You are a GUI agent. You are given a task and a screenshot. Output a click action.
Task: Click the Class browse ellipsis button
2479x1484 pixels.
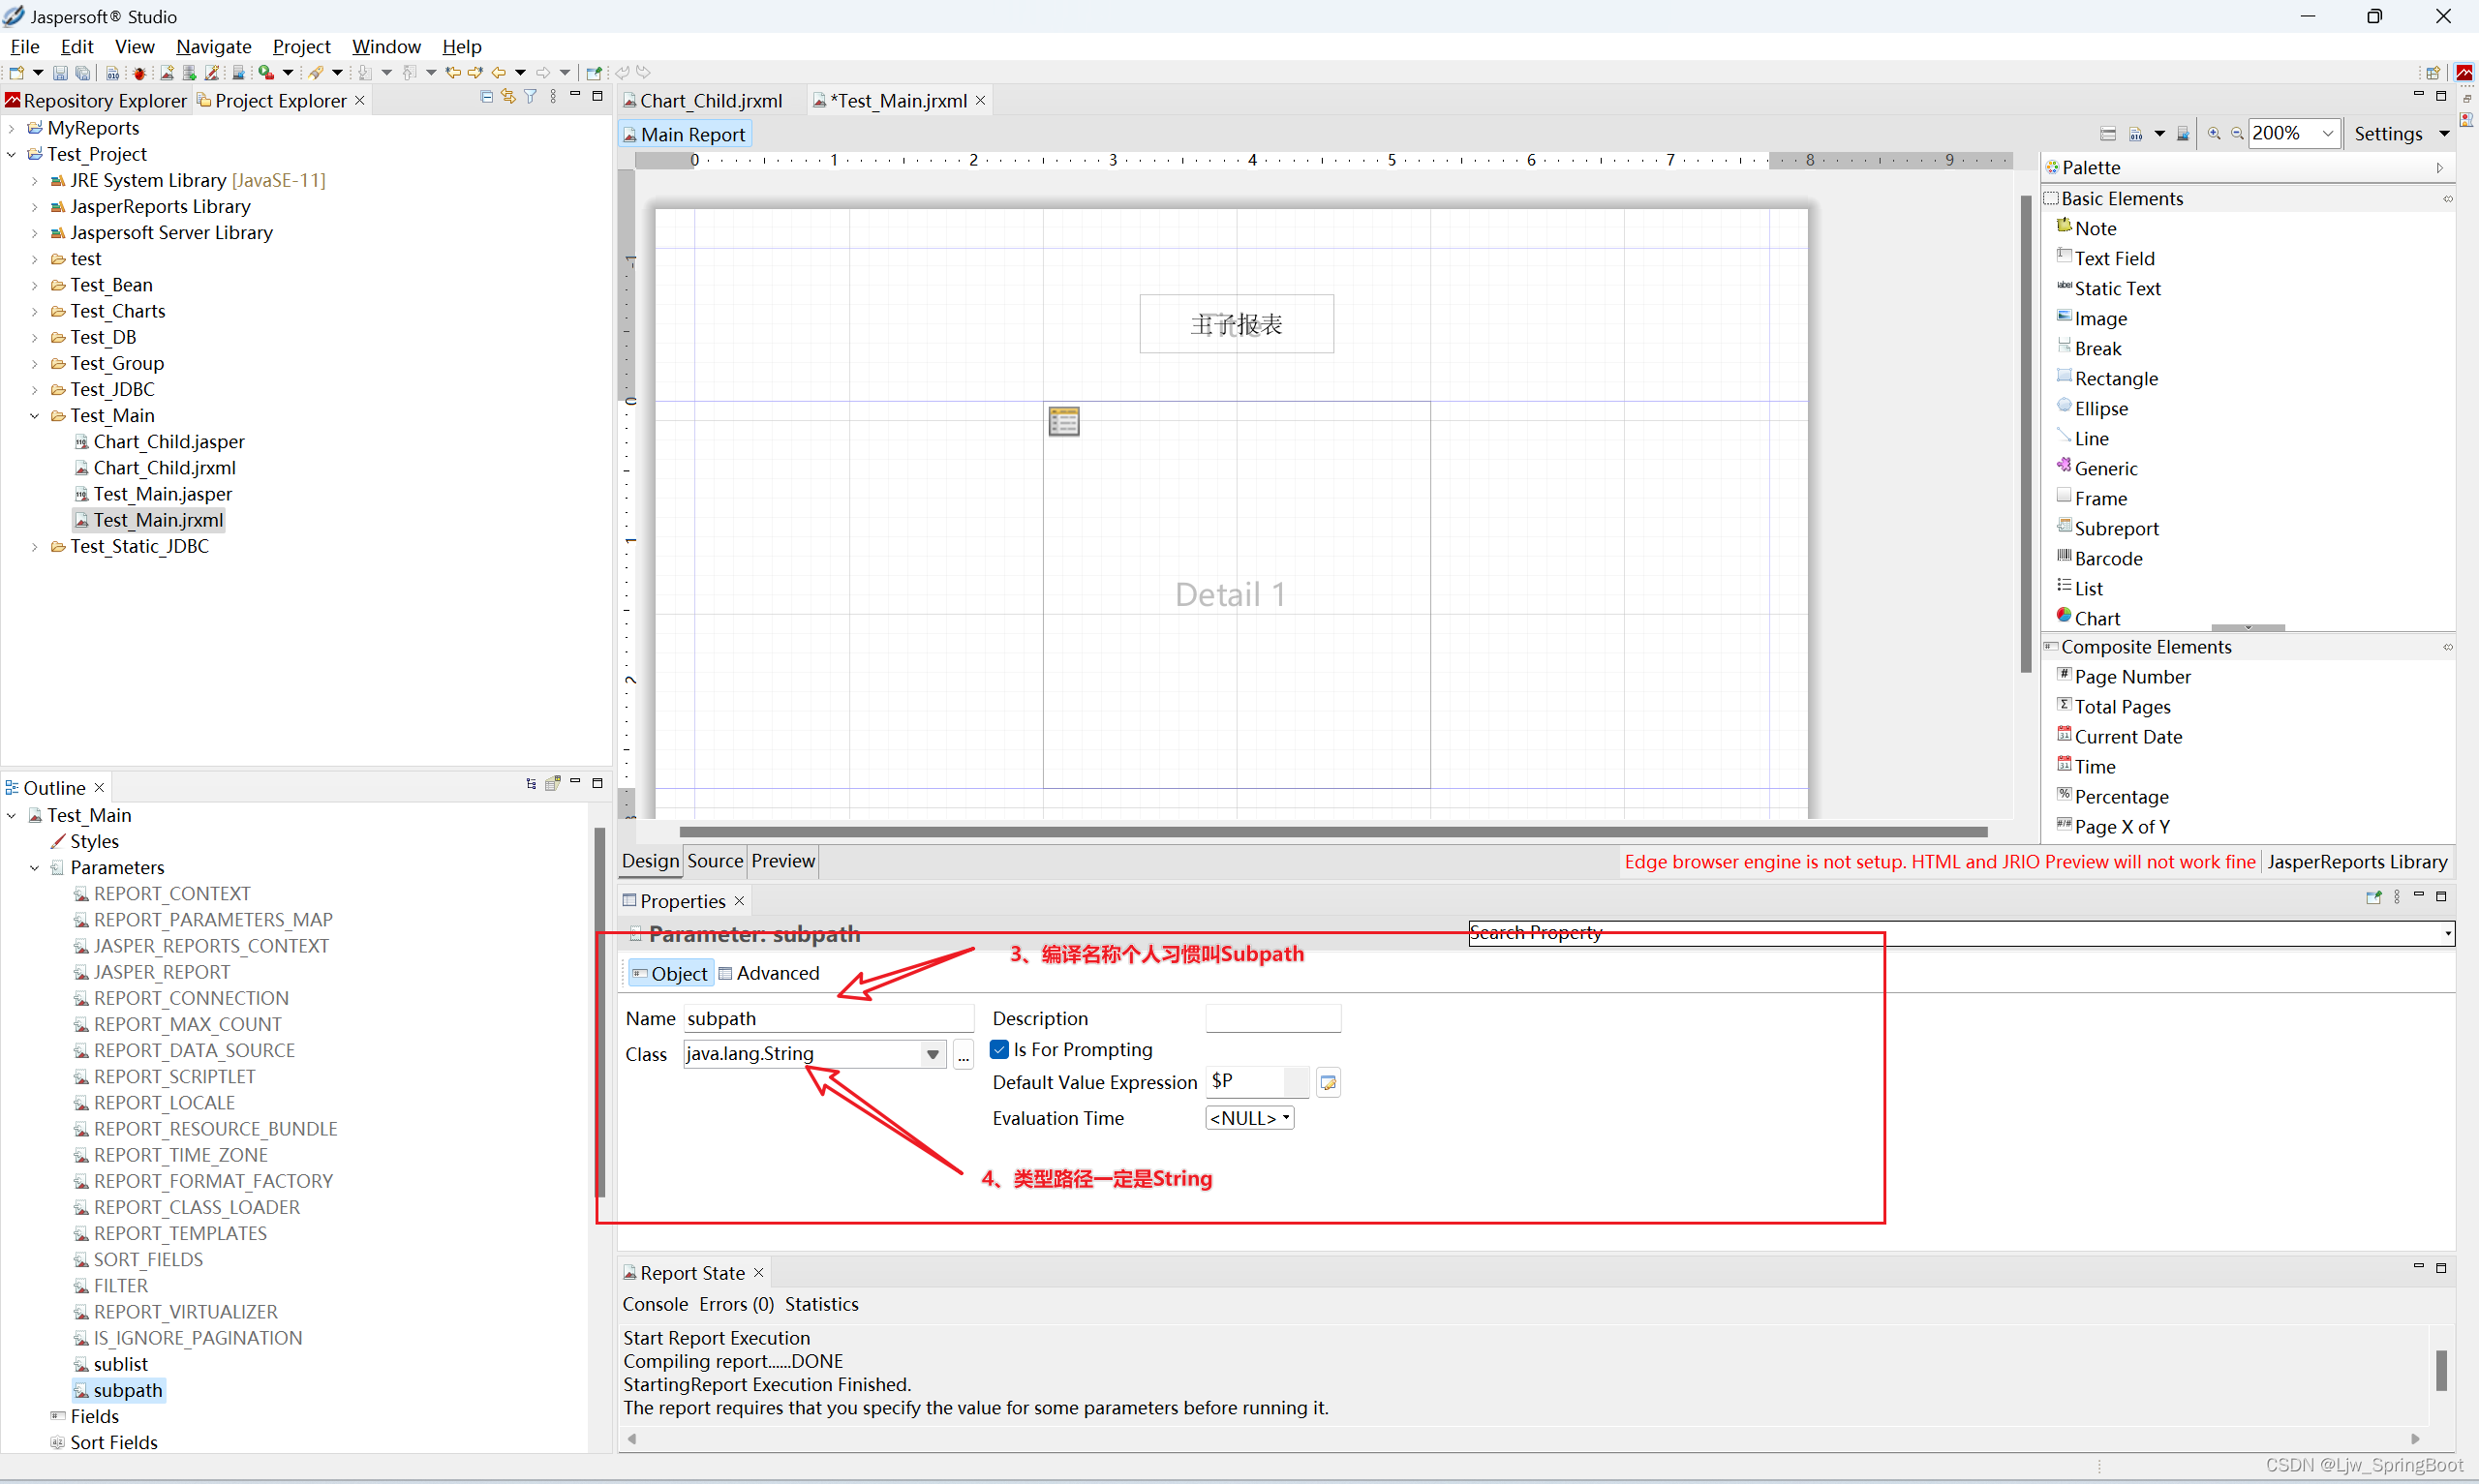963,1055
